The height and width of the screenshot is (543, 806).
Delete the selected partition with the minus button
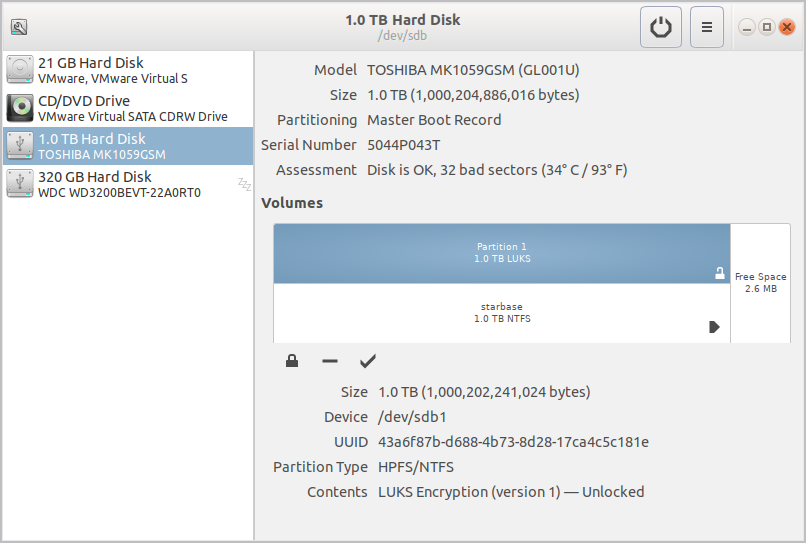tap(330, 361)
